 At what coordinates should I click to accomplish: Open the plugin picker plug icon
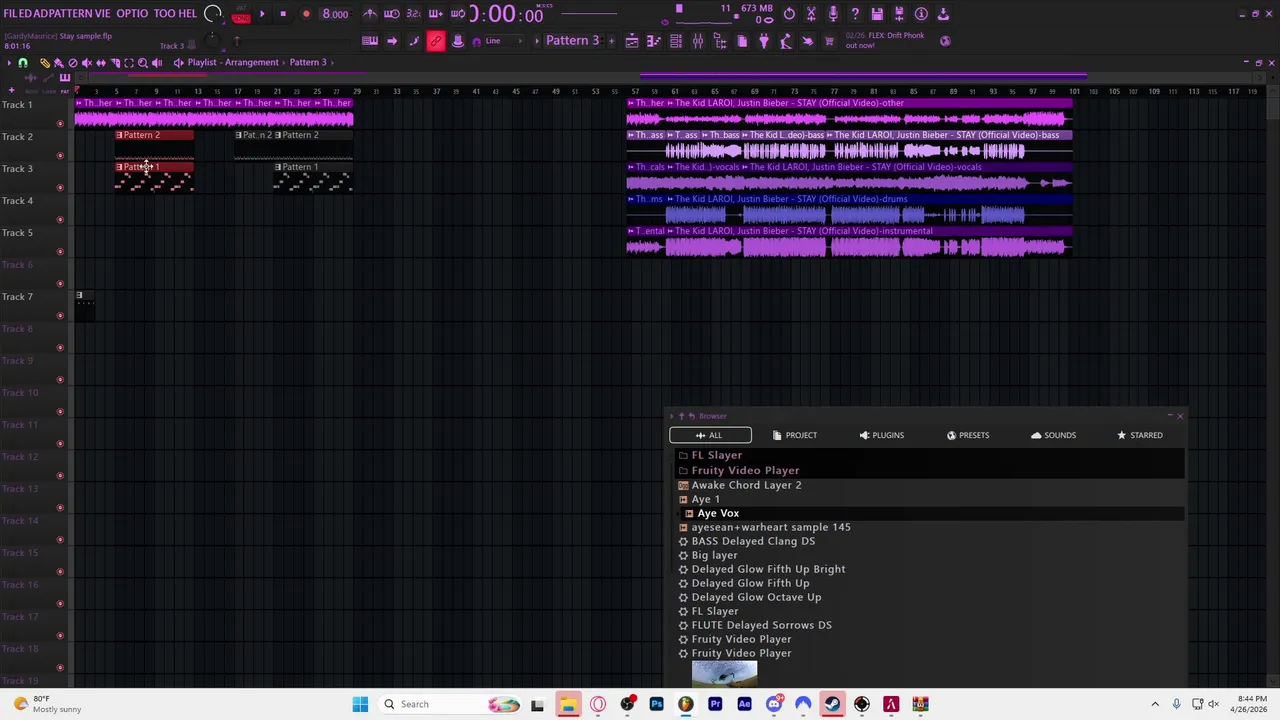(763, 41)
